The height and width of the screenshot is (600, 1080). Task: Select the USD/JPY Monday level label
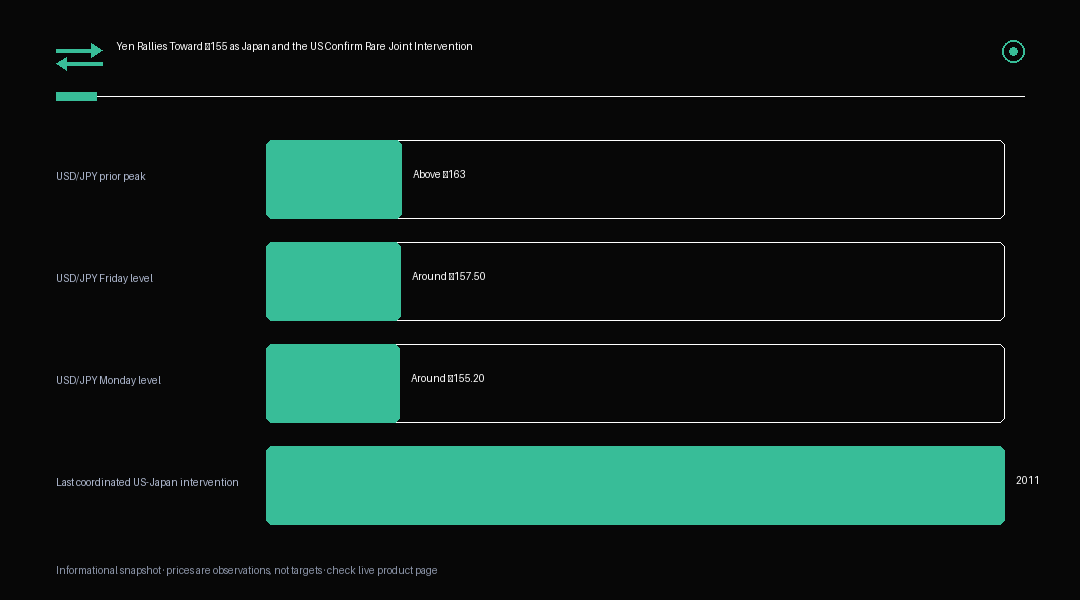108,380
